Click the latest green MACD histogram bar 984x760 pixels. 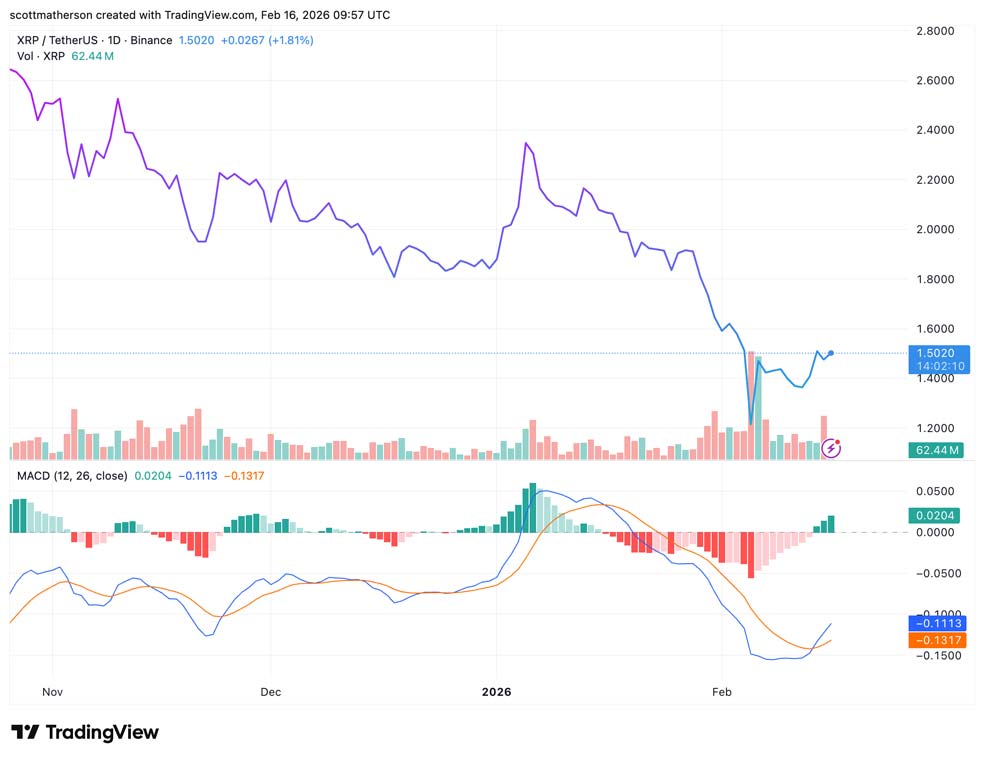click(831, 524)
